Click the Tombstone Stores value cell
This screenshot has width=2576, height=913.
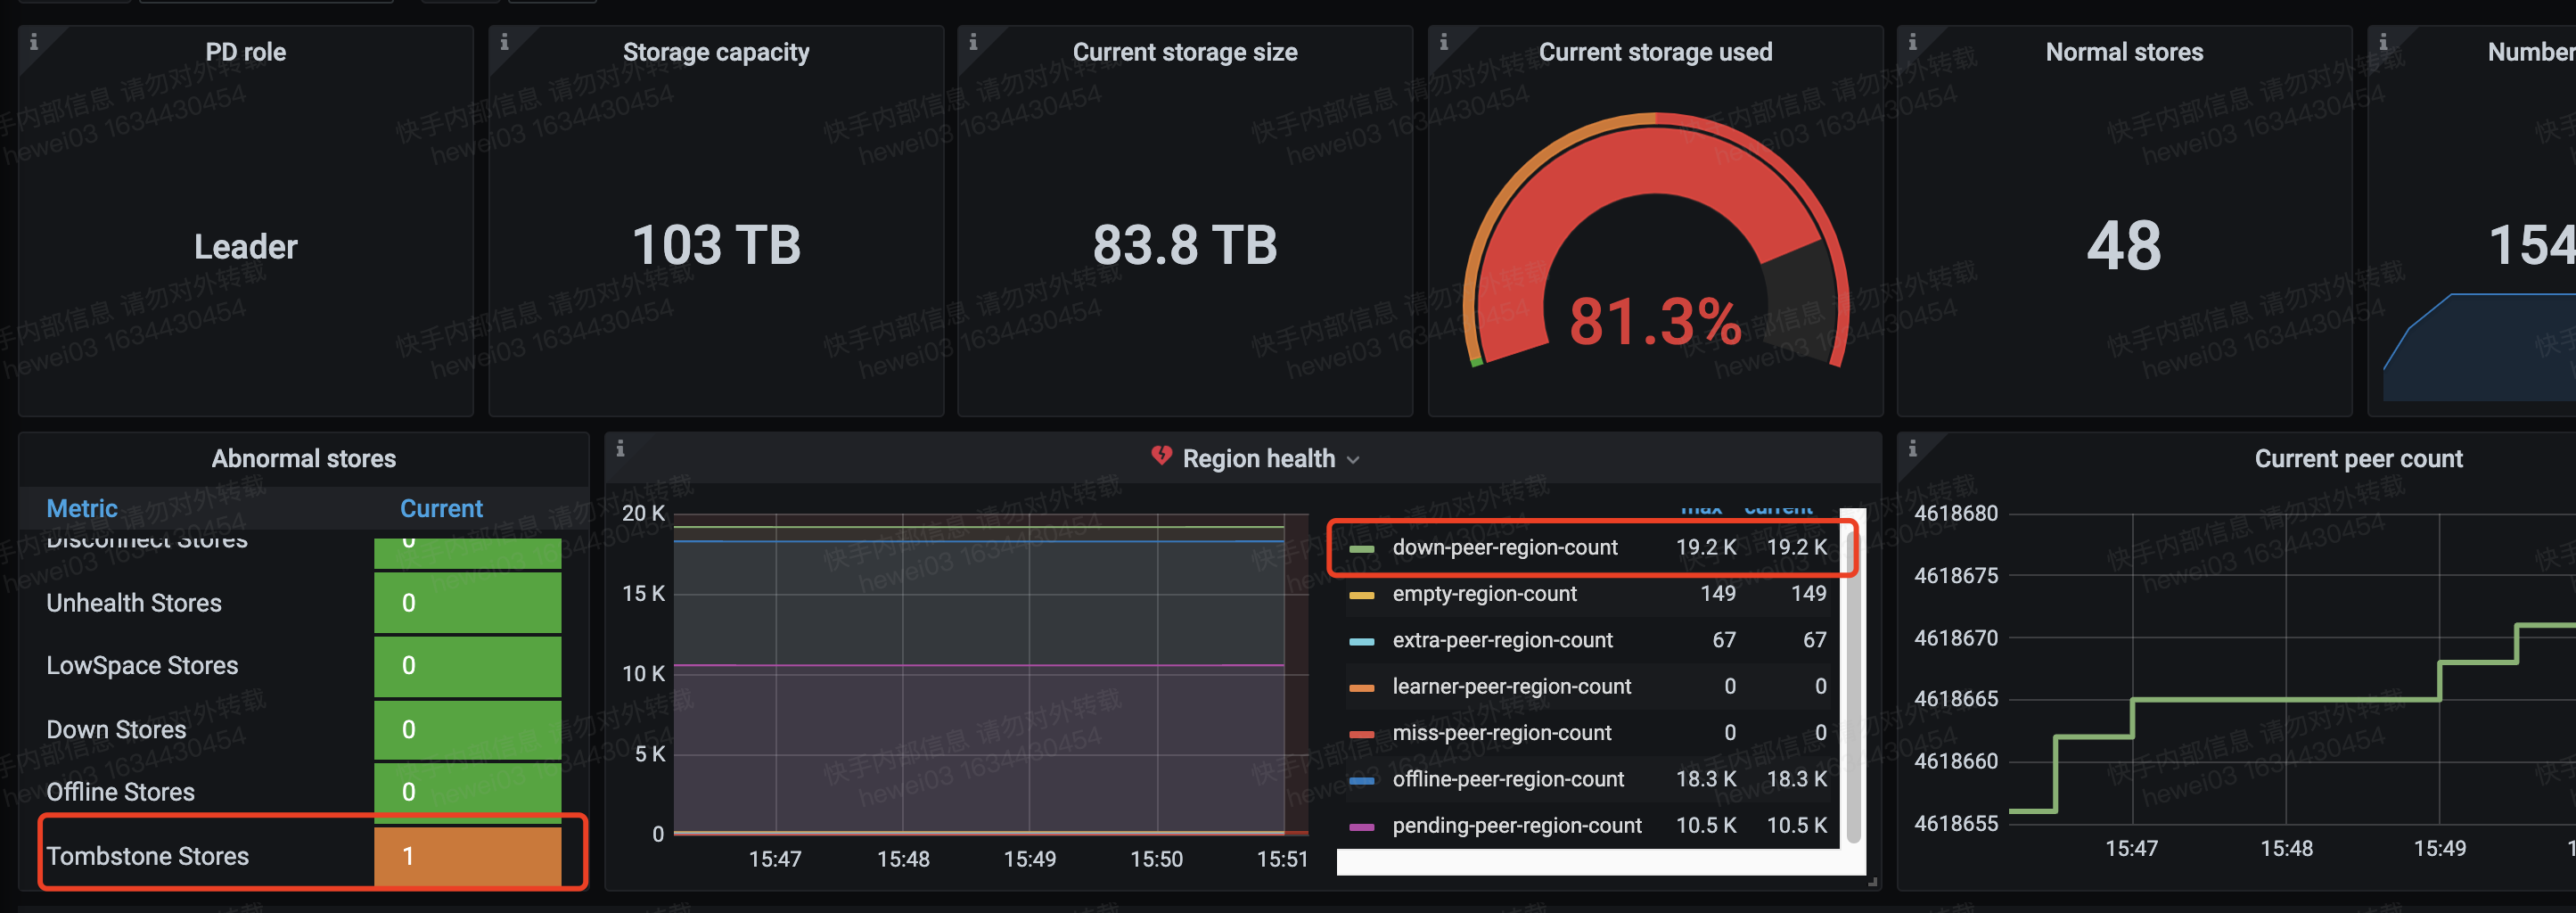[467, 856]
